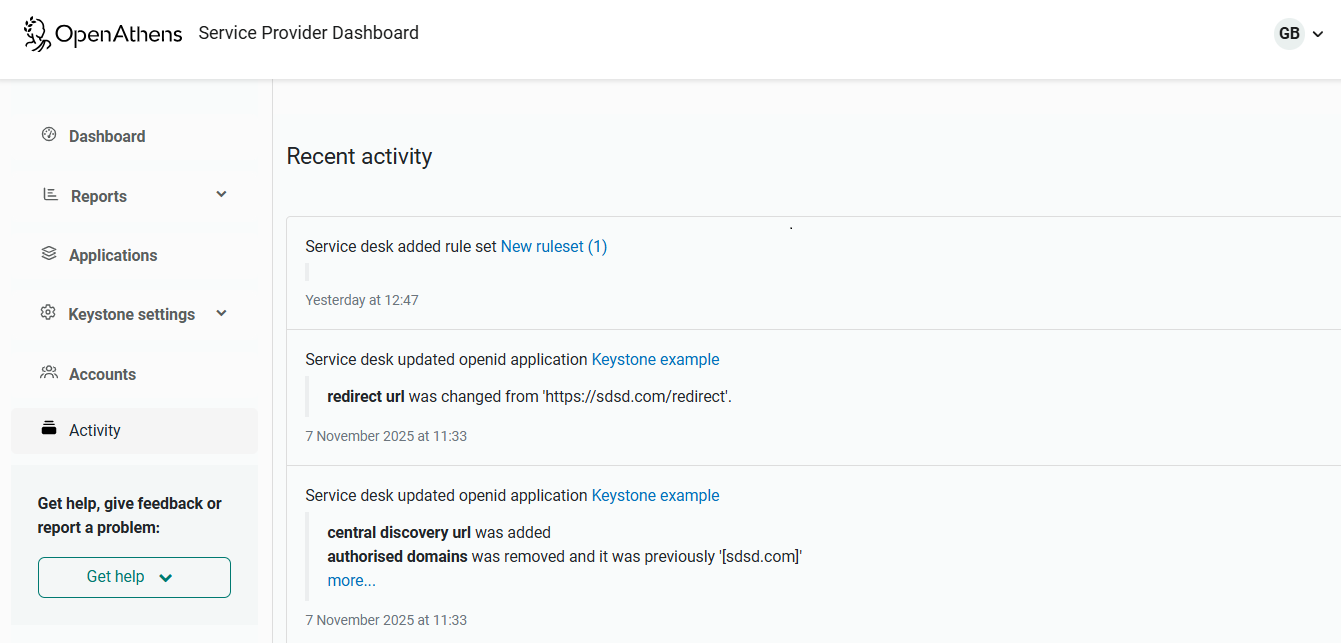Click the Reports bar chart icon

[x=48, y=194]
